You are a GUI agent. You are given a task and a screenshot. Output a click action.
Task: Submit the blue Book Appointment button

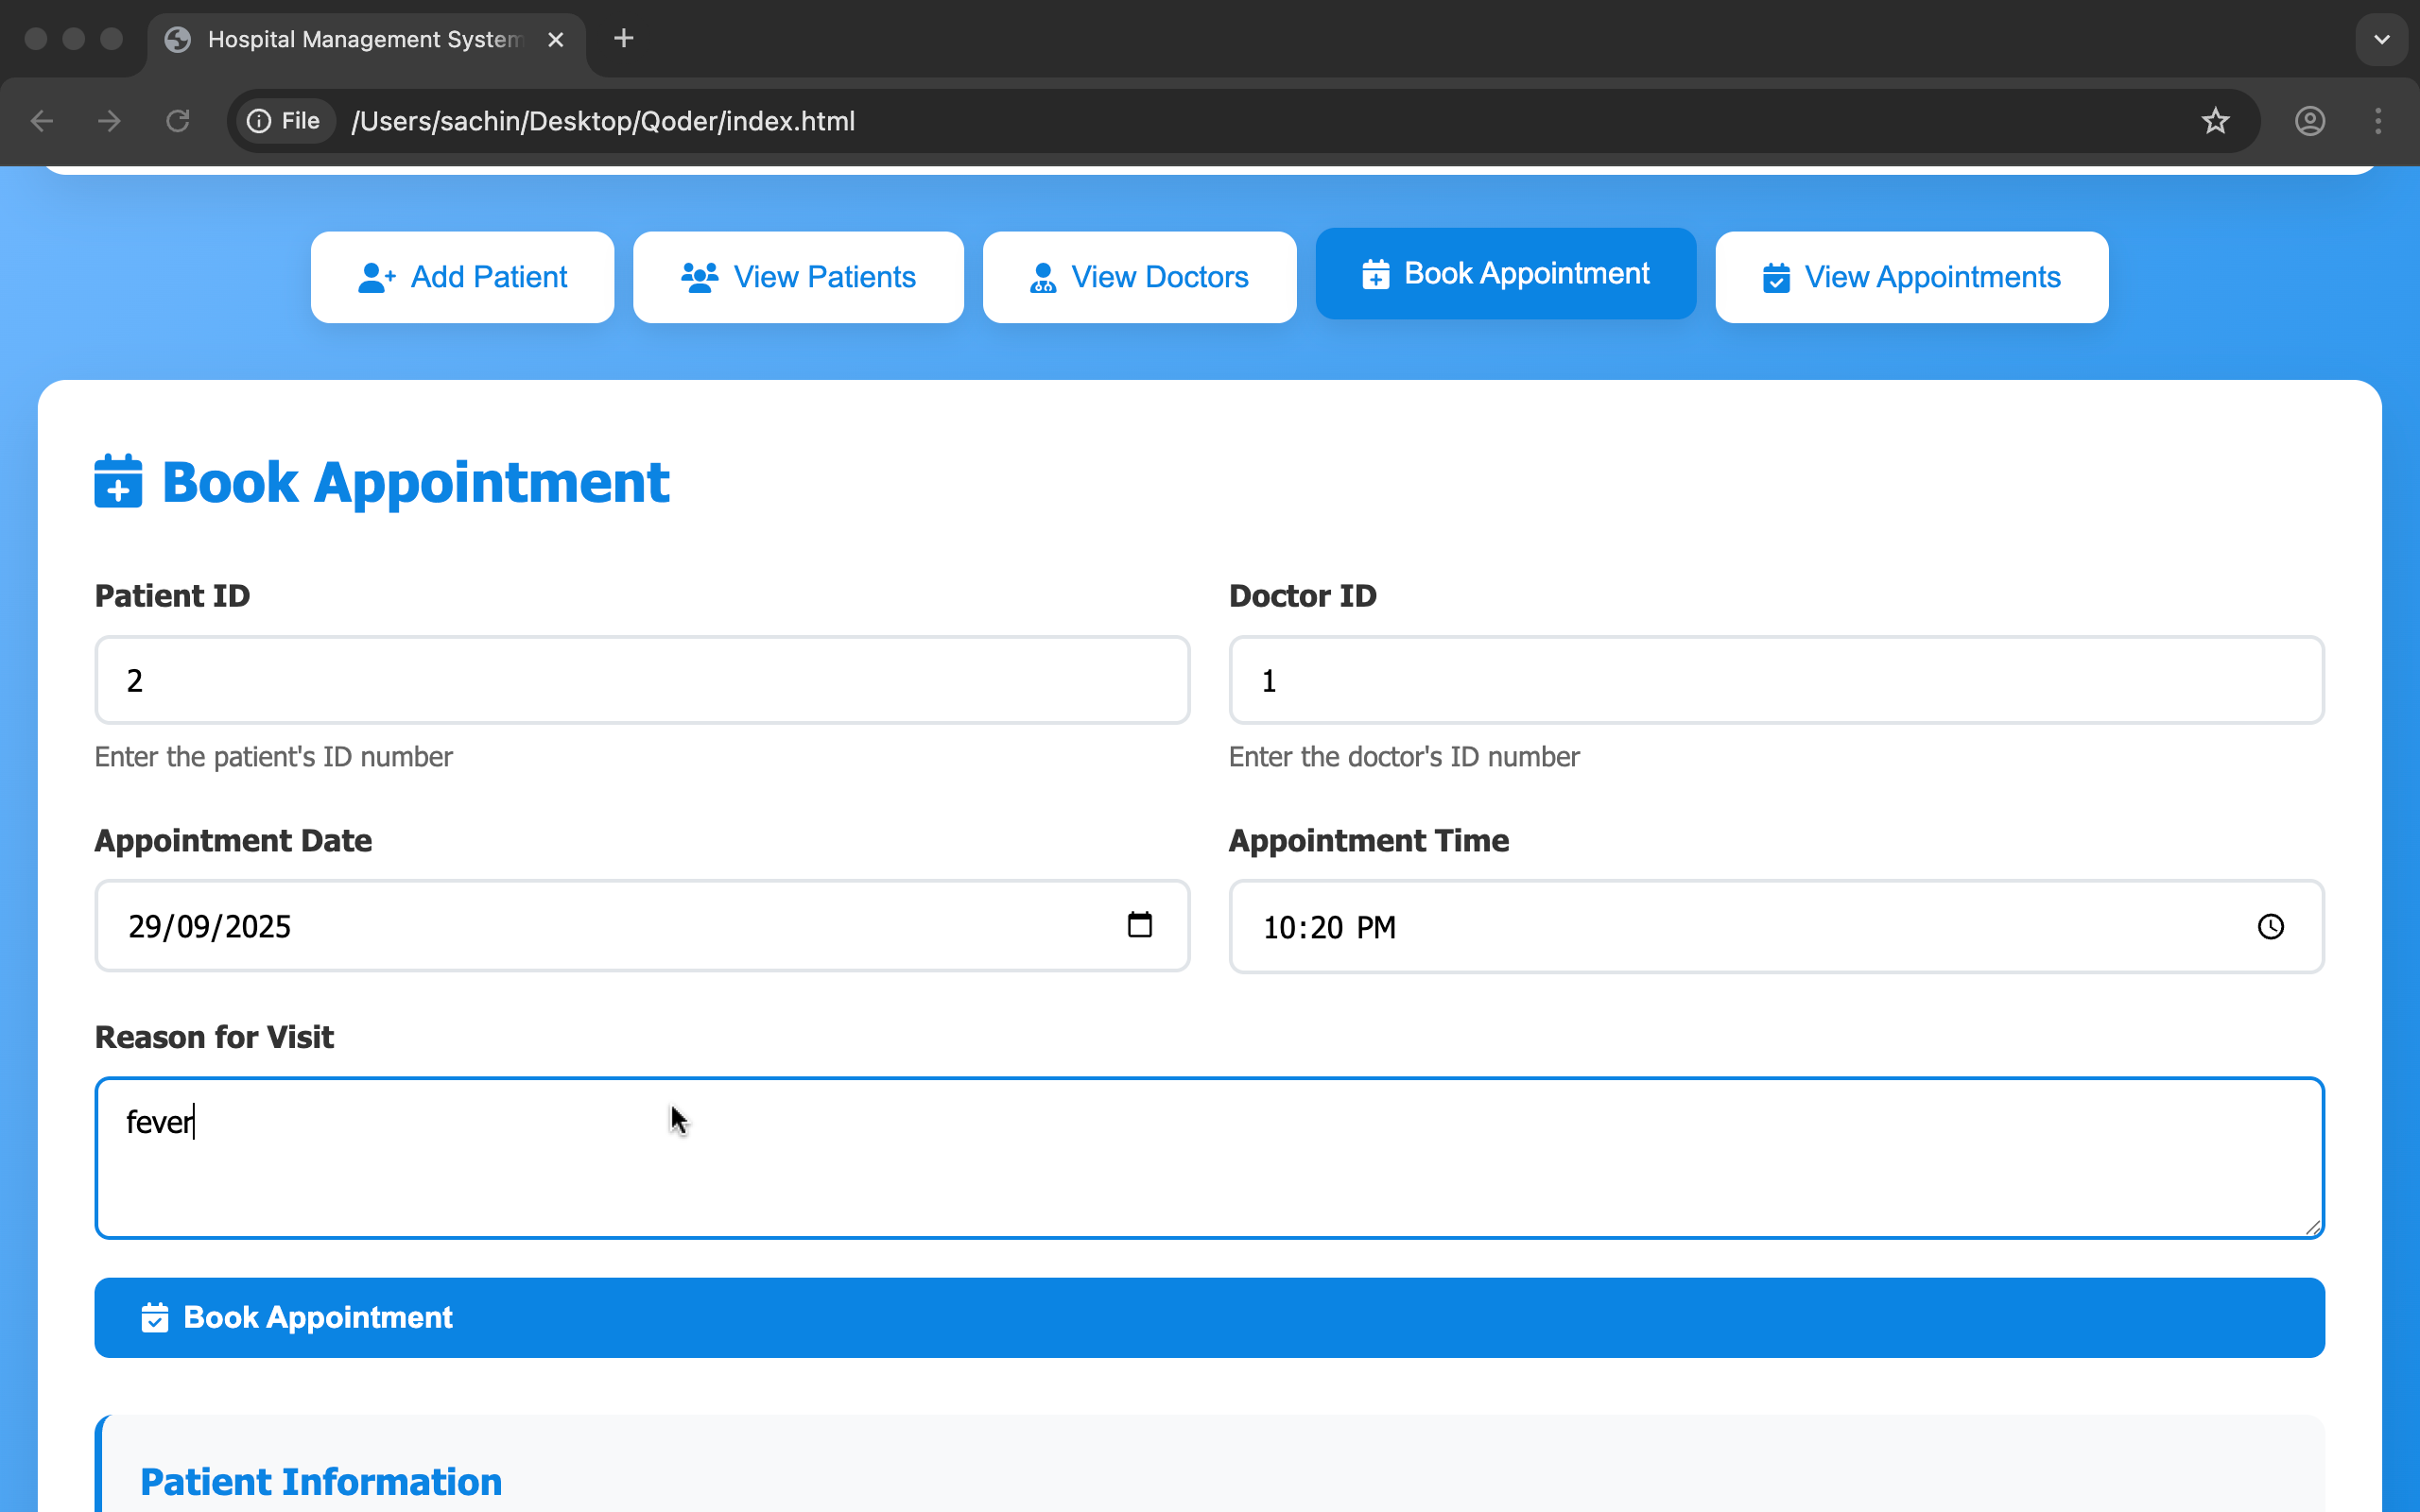1208,1317
